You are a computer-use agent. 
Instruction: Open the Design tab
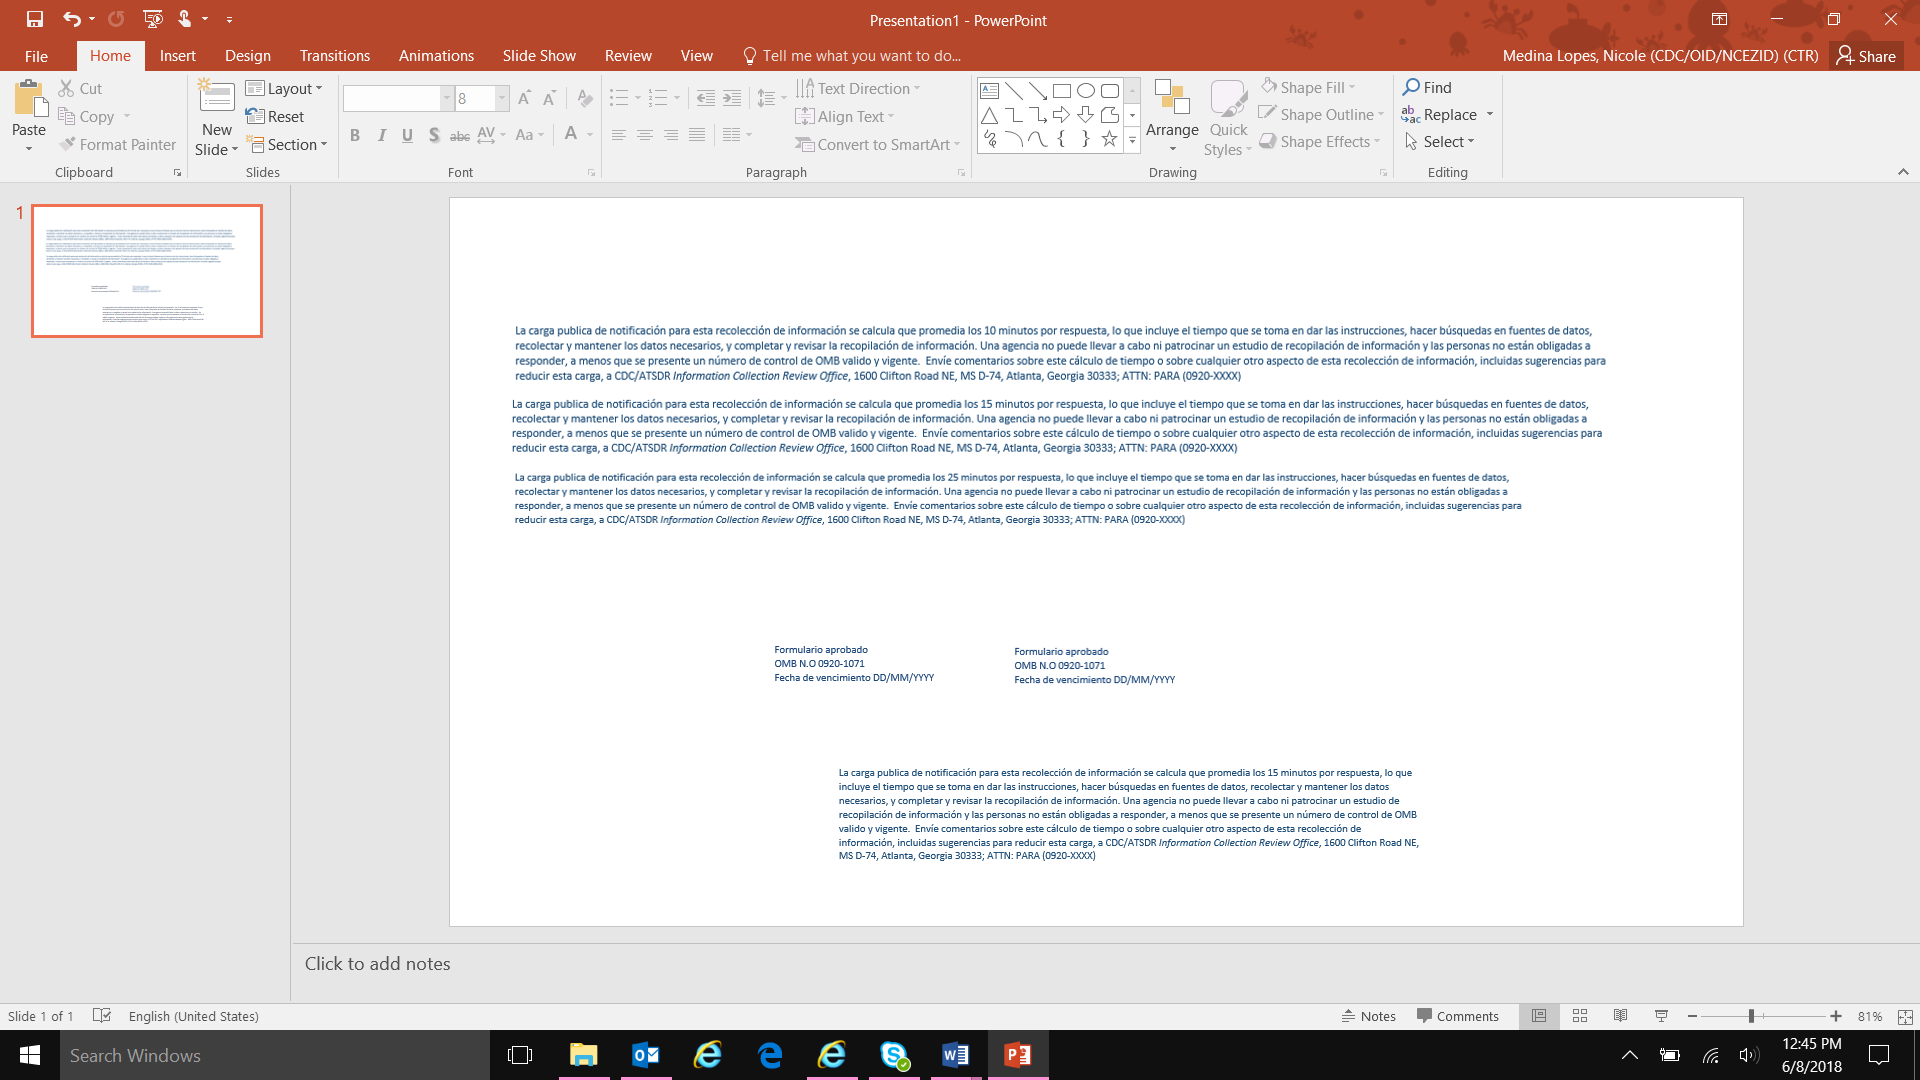coord(247,56)
